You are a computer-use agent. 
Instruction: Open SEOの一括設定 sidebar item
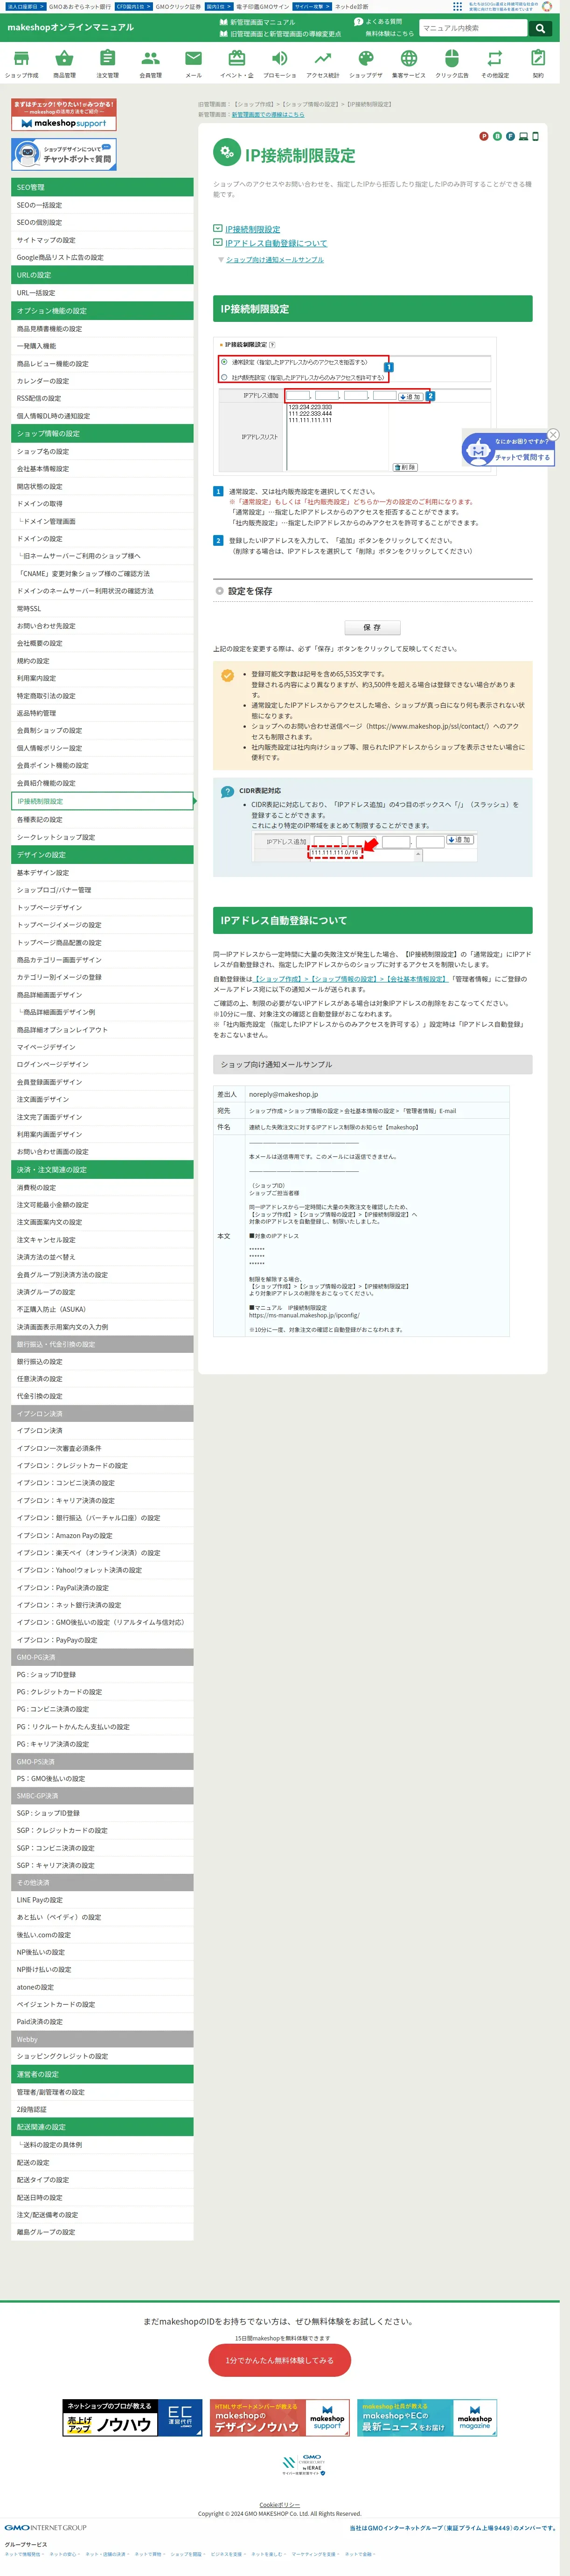click(102, 205)
